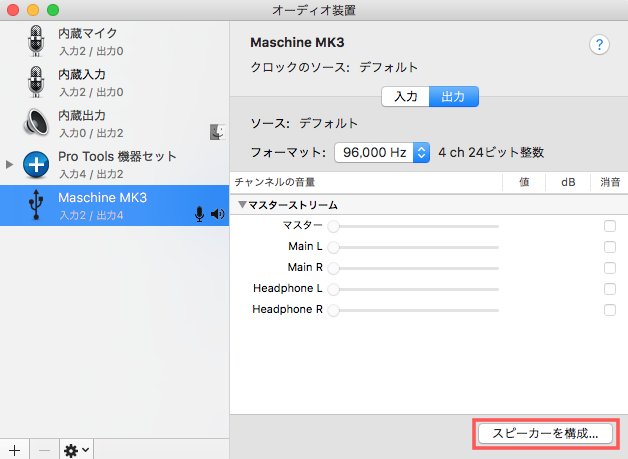Remove the device with the minus button
The height and width of the screenshot is (459, 628).
coord(44,449)
